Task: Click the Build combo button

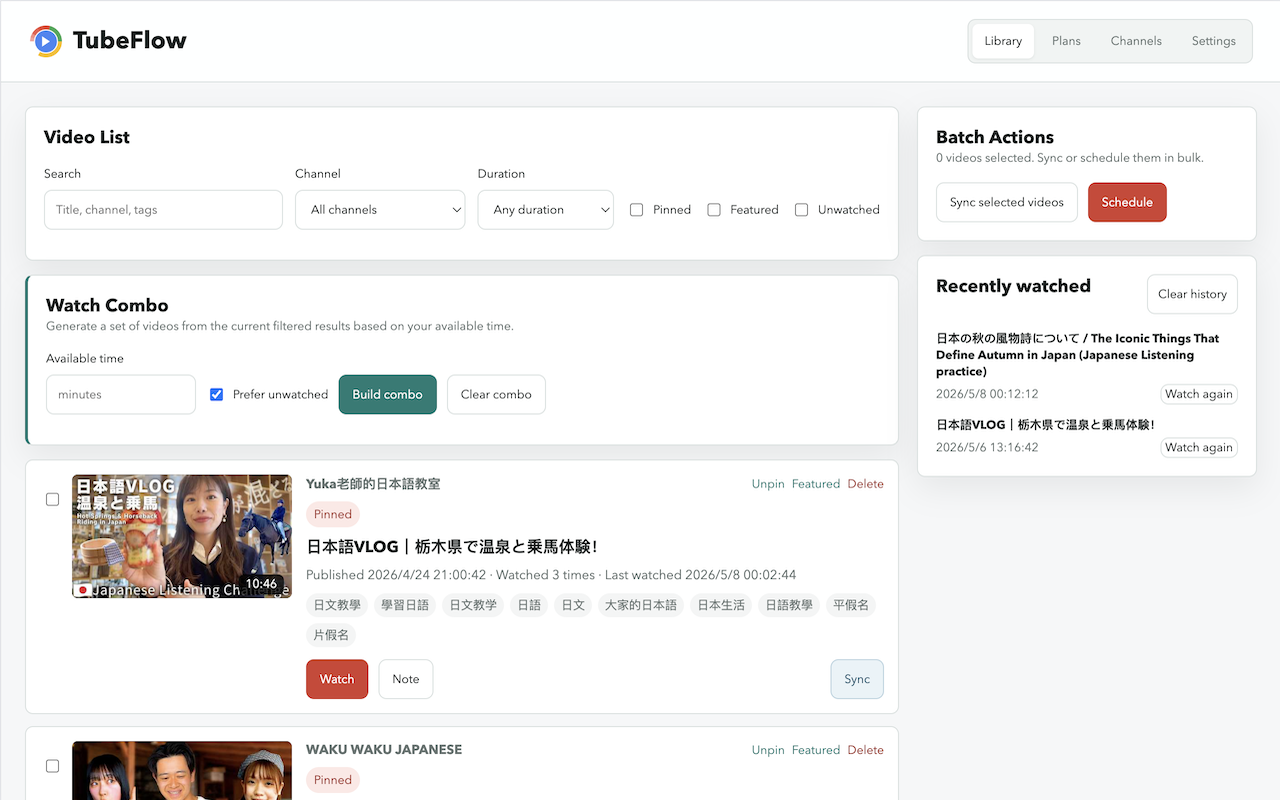Action: coord(388,395)
